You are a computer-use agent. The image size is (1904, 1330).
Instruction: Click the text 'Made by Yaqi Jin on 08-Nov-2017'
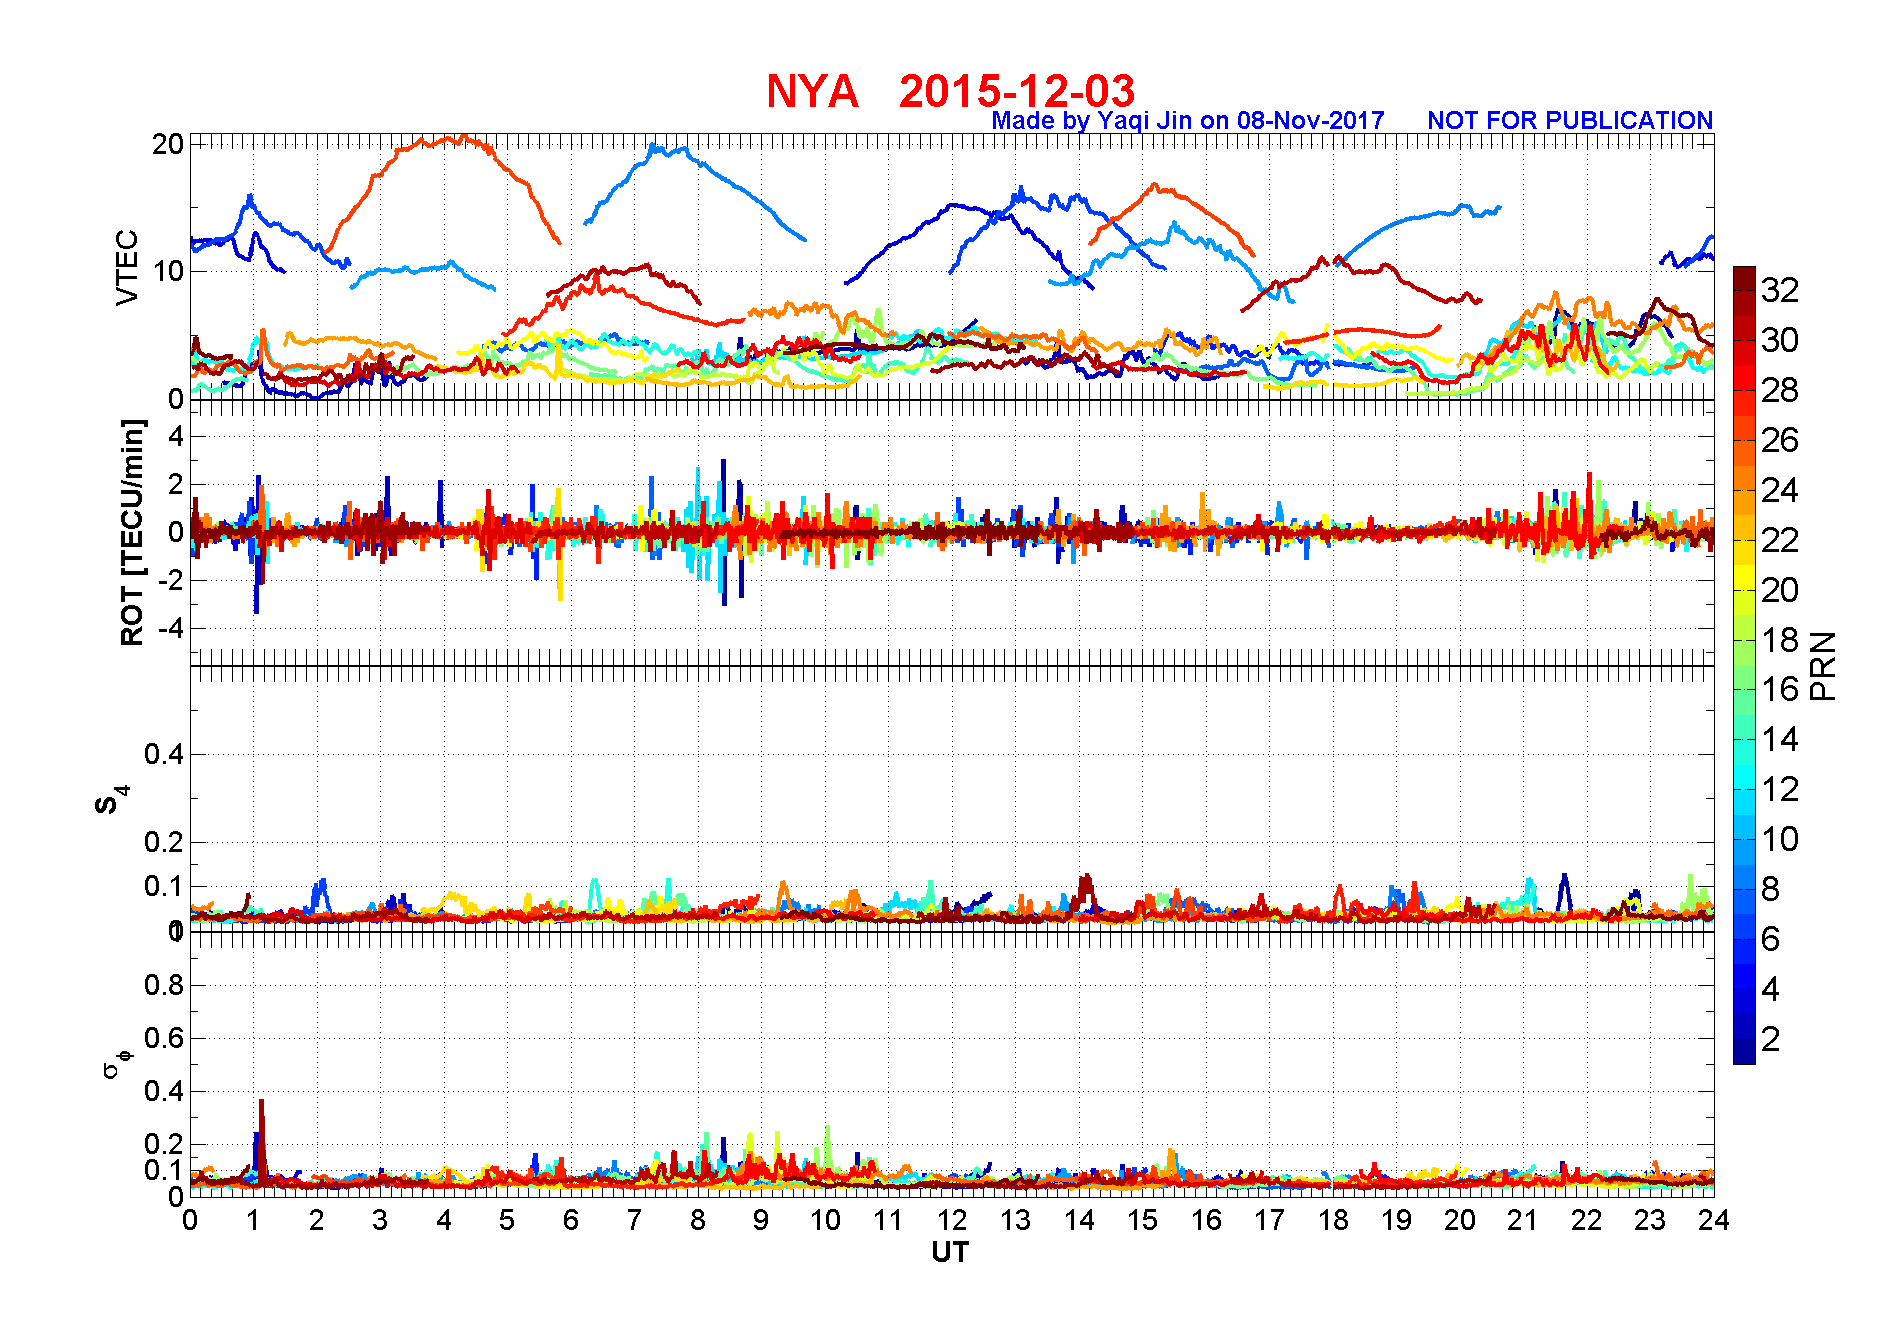point(1187,121)
